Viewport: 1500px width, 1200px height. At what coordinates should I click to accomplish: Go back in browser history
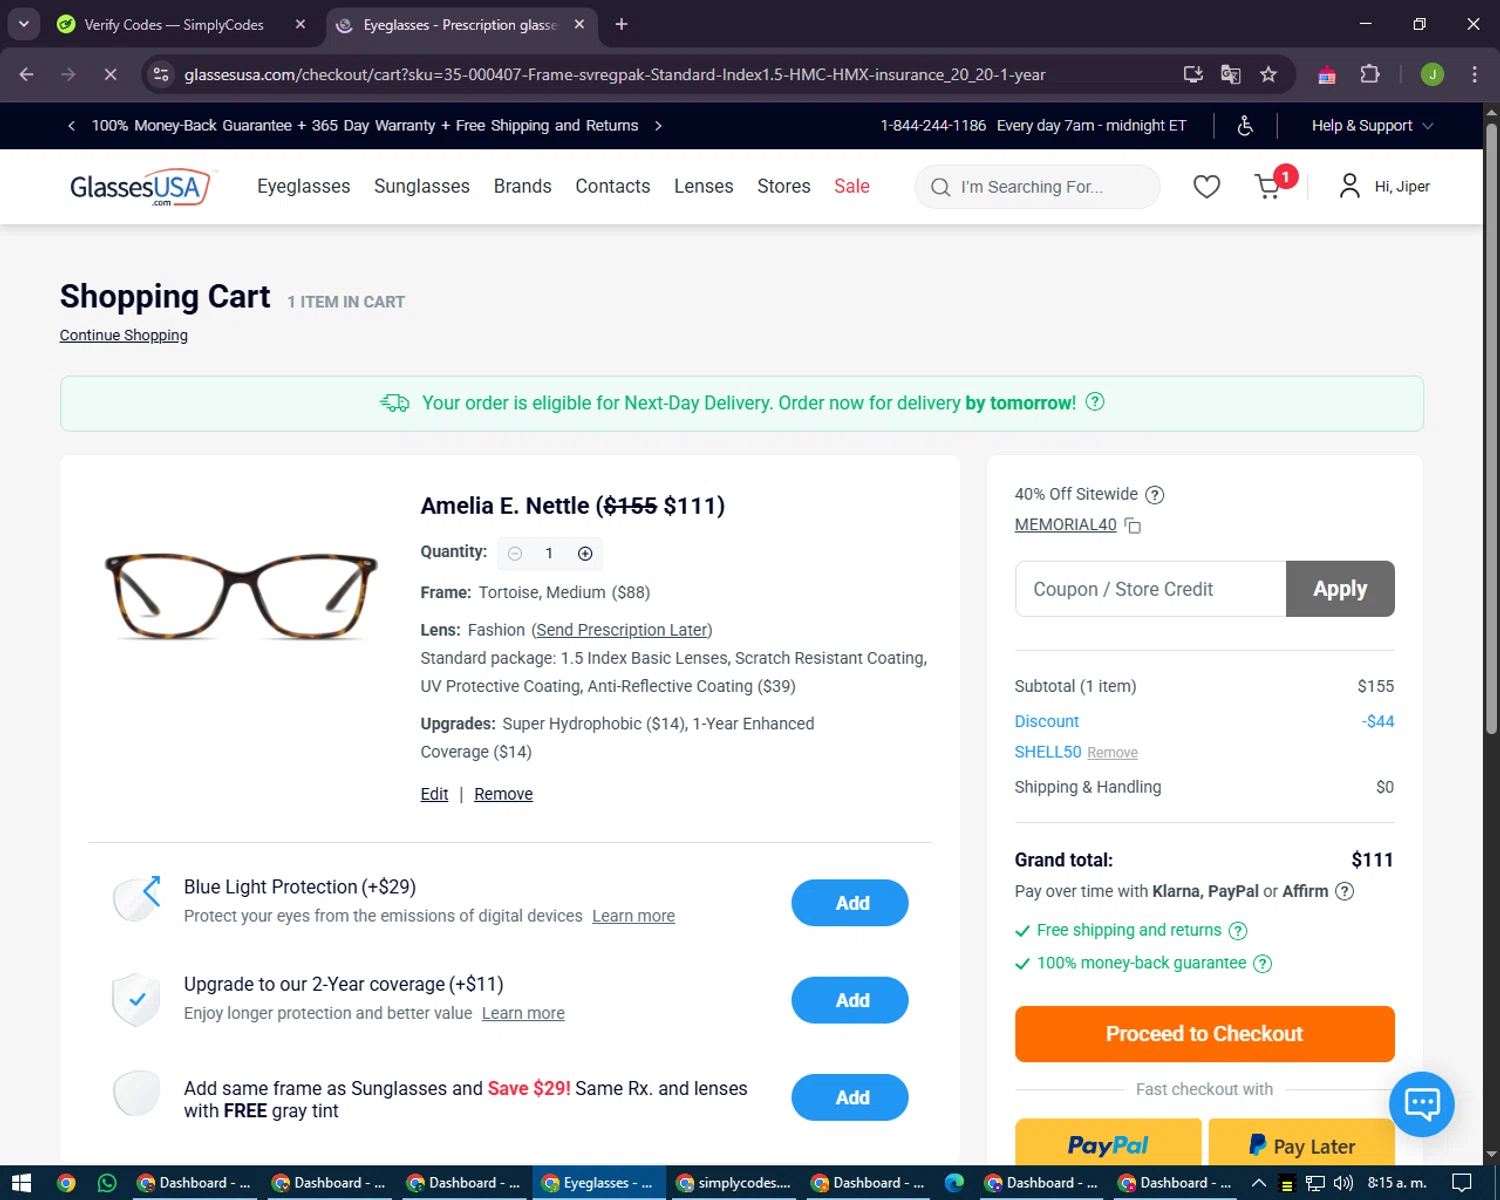(x=27, y=75)
